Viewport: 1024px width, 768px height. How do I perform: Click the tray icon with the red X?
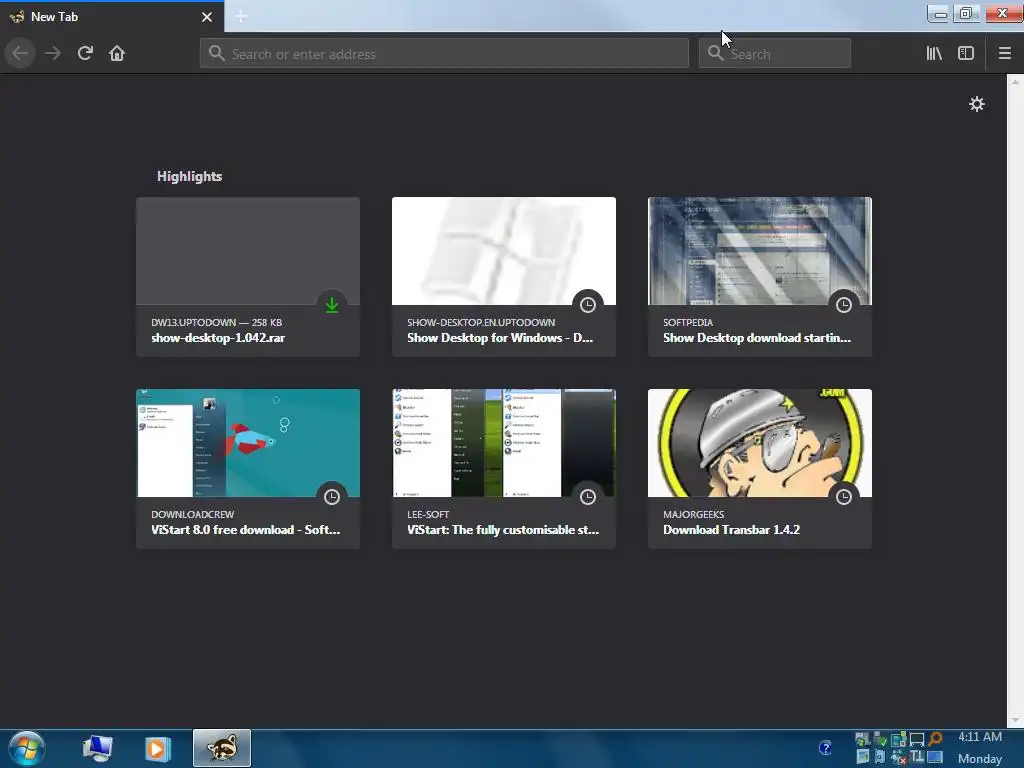[x=899, y=757]
